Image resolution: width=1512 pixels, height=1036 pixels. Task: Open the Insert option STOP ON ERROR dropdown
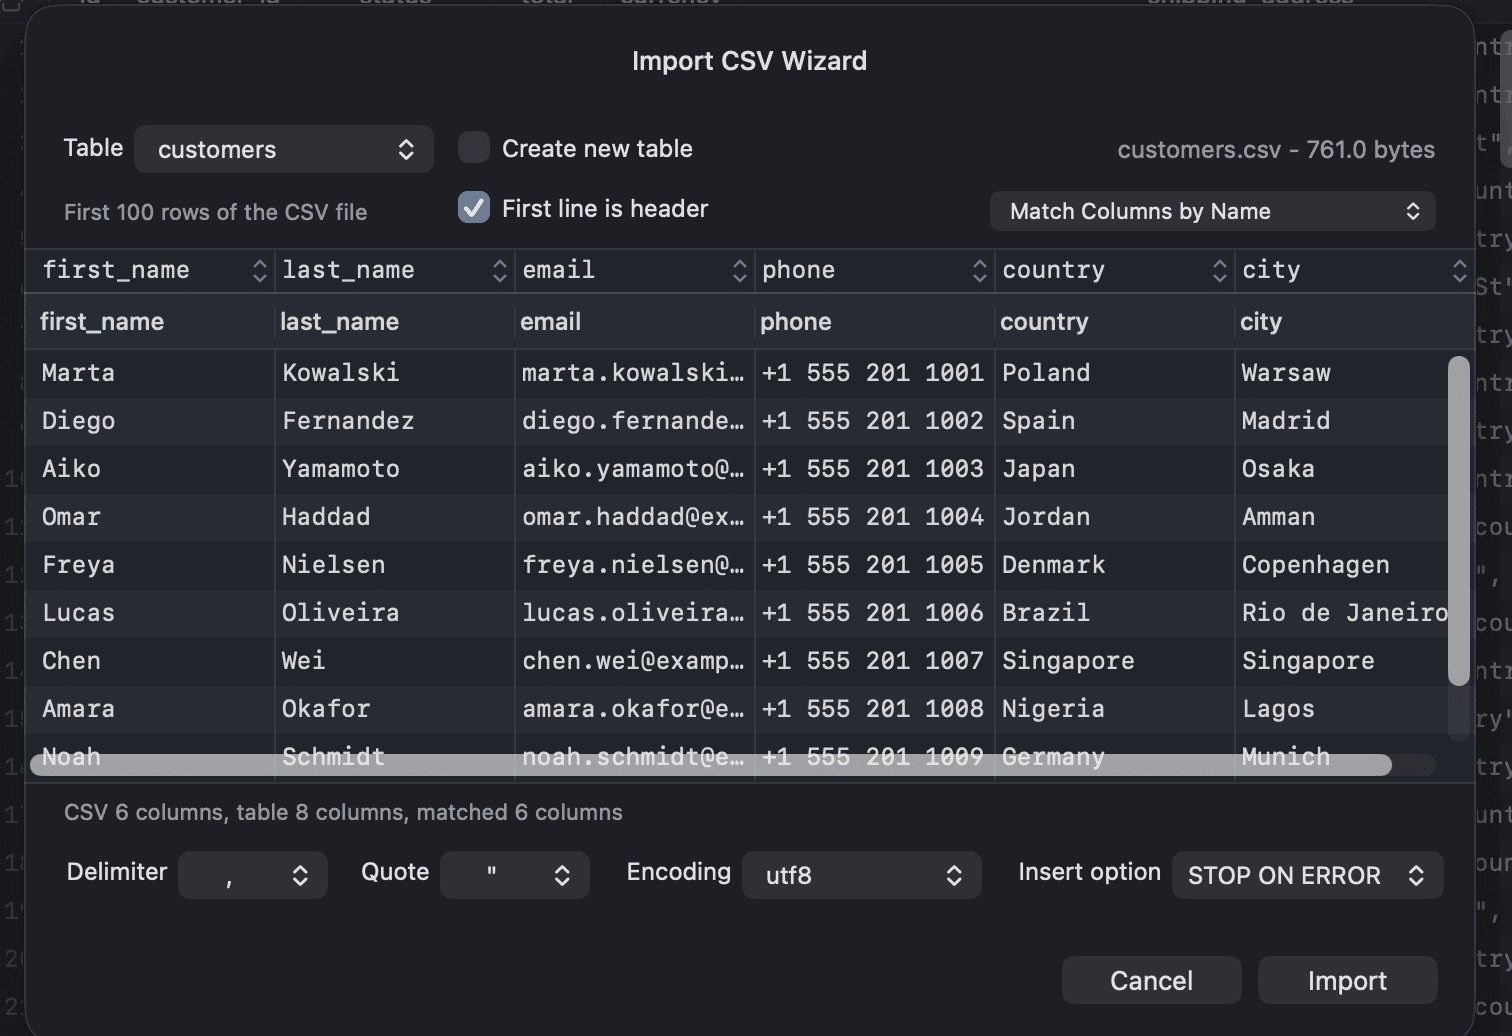coord(1308,875)
